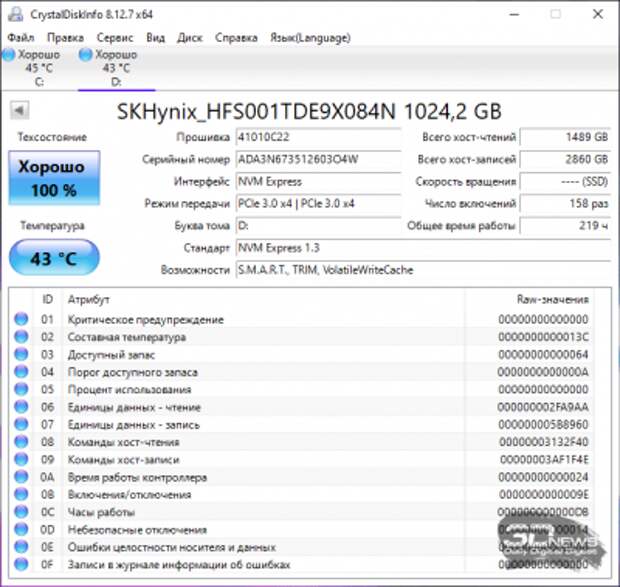Open the Диск menu

190,38
